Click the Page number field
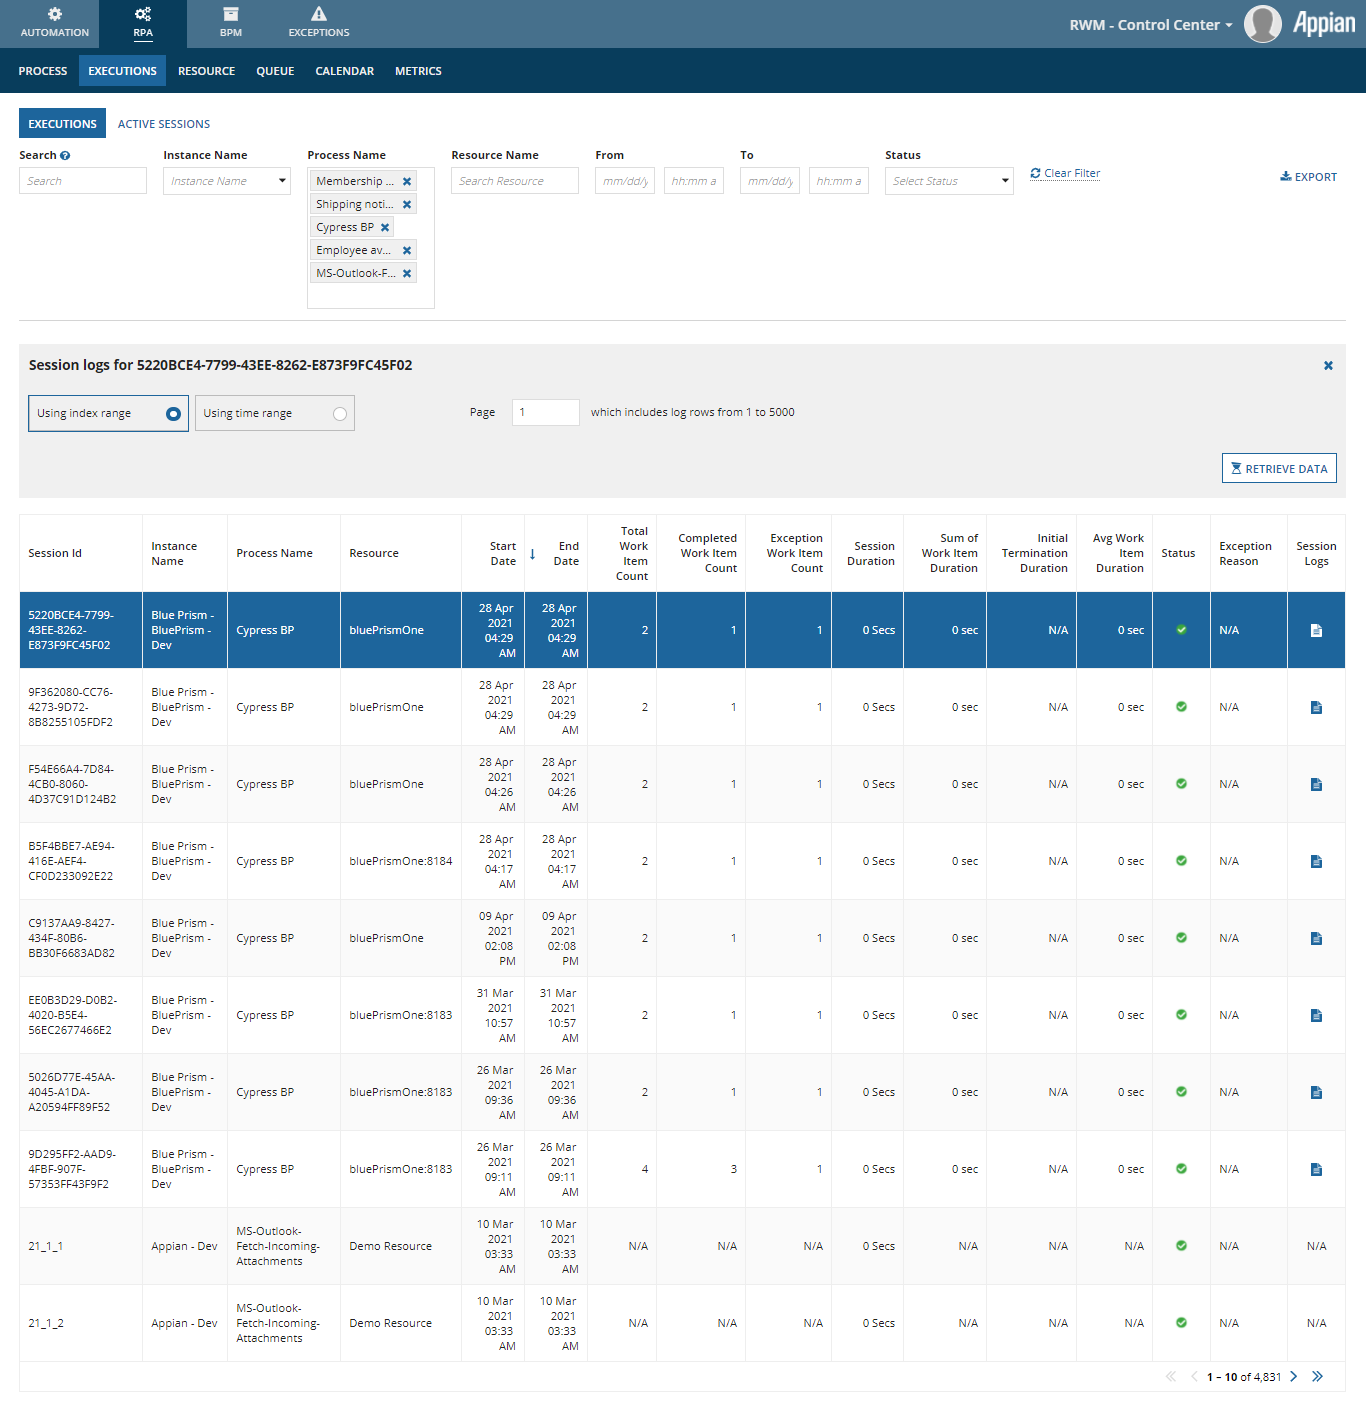This screenshot has height=1426, width=1366. 546,412
